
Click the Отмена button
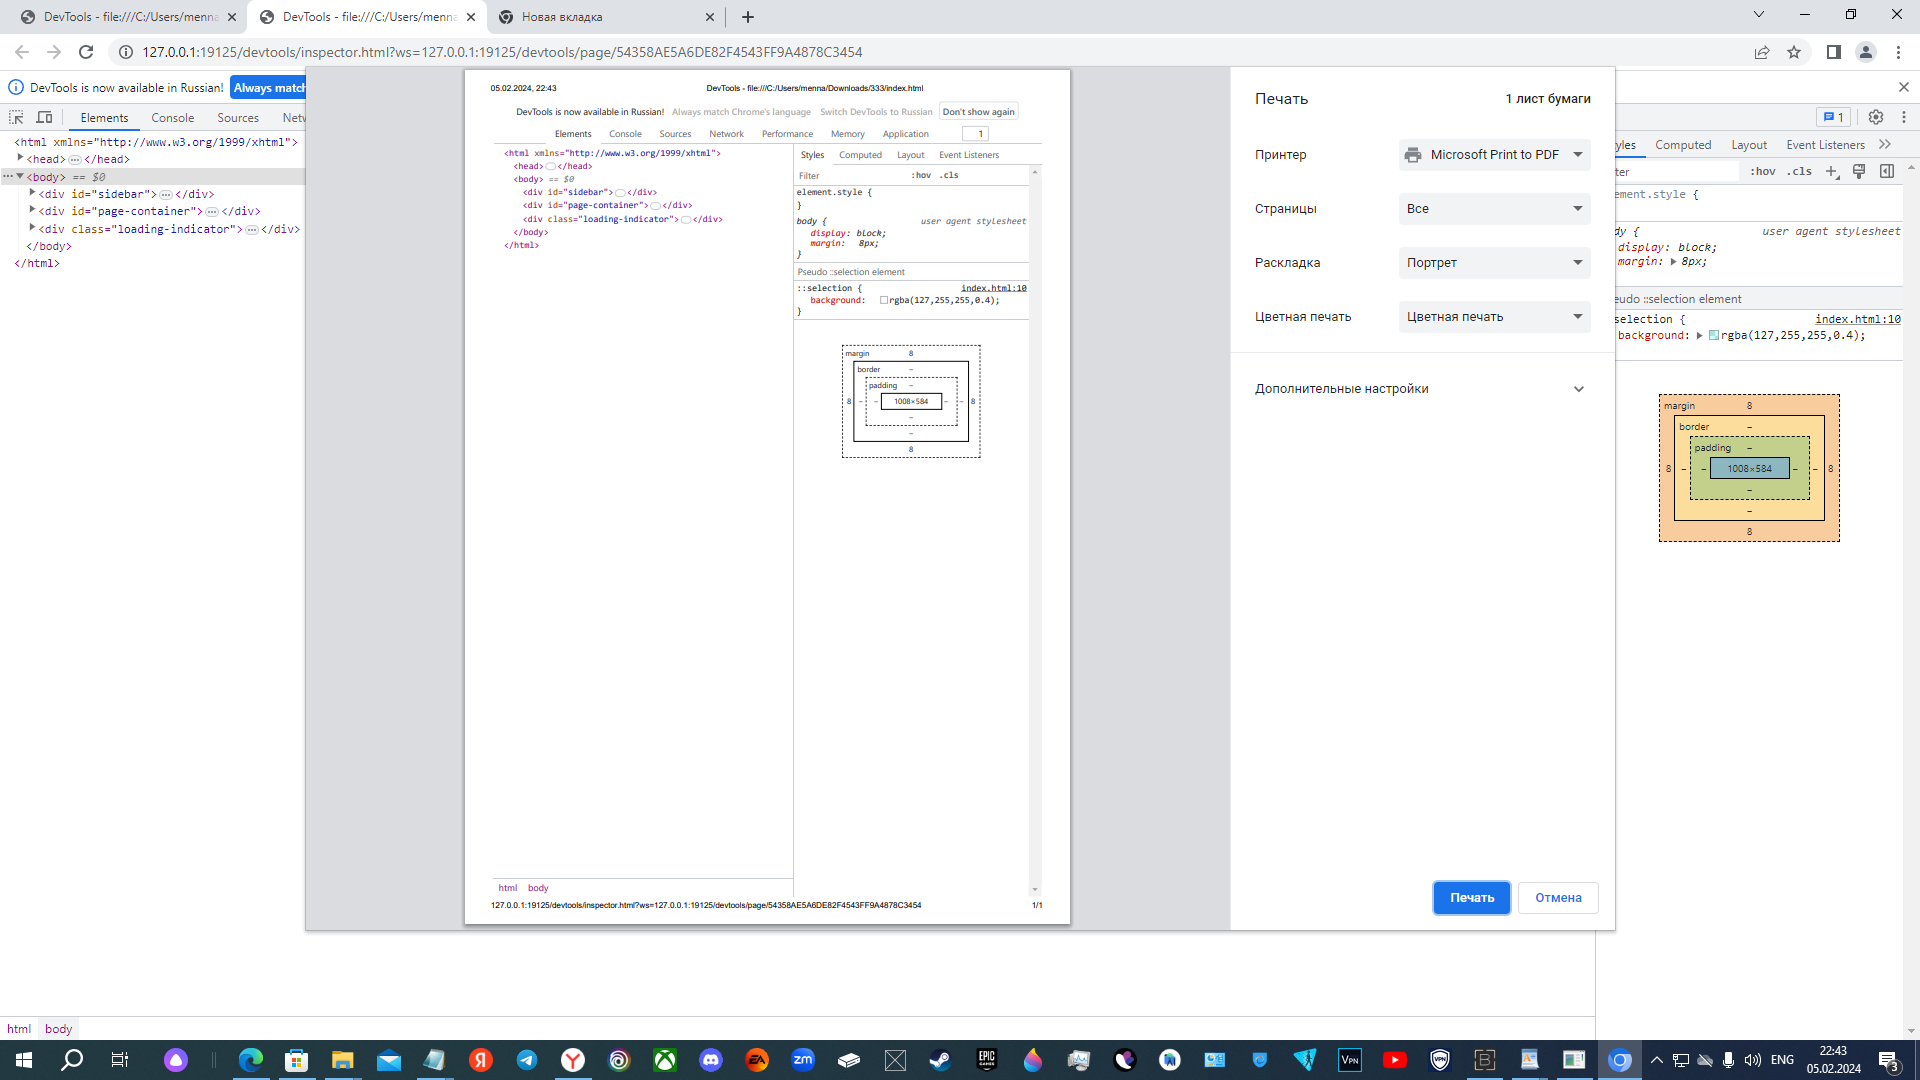coord(1558,898)
